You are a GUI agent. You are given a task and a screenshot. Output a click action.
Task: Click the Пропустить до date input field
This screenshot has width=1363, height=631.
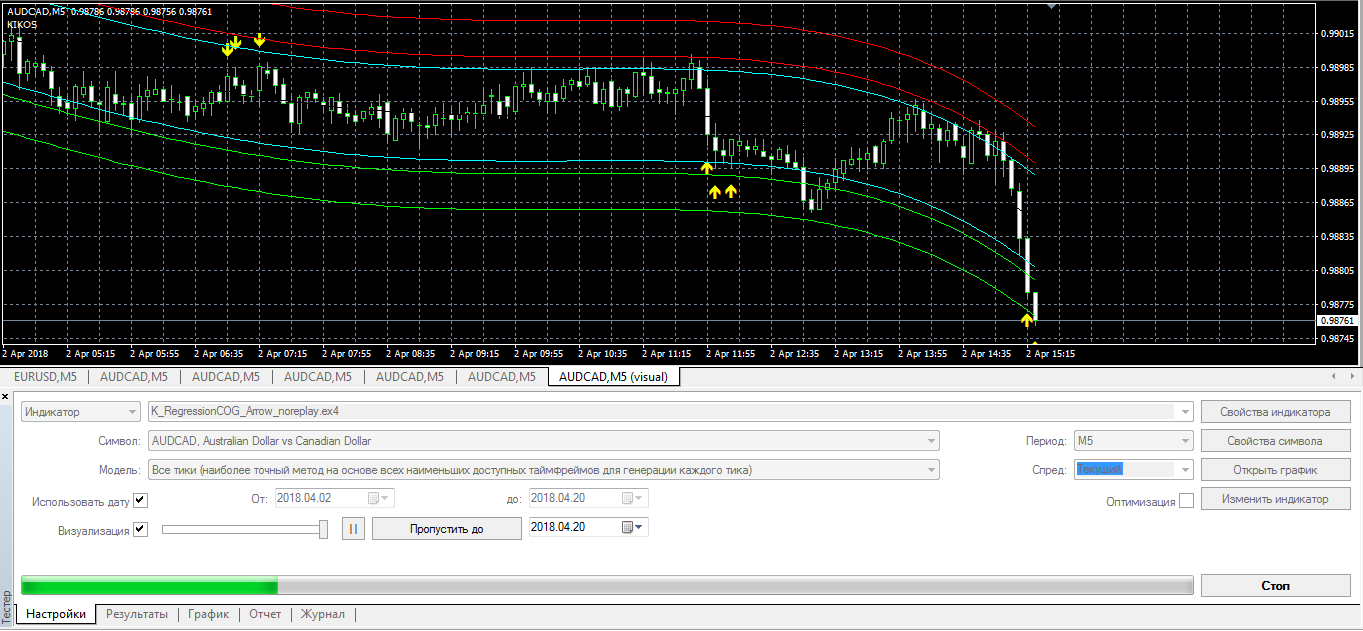pos(574,528)
